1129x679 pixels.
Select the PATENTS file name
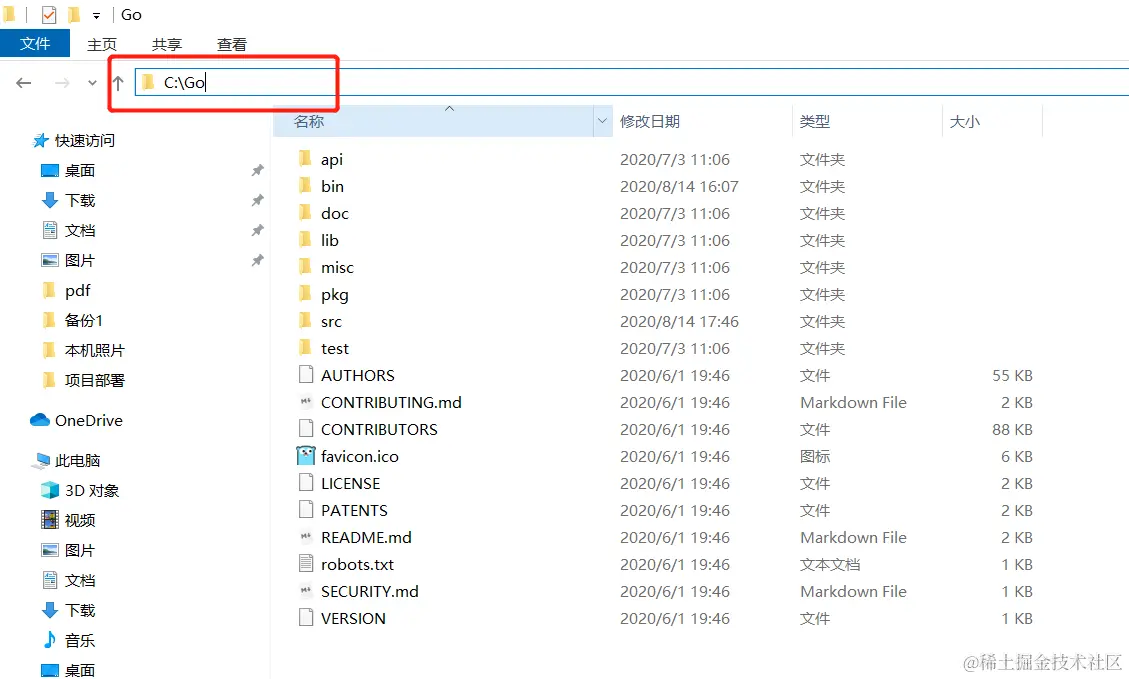[354, 511]
